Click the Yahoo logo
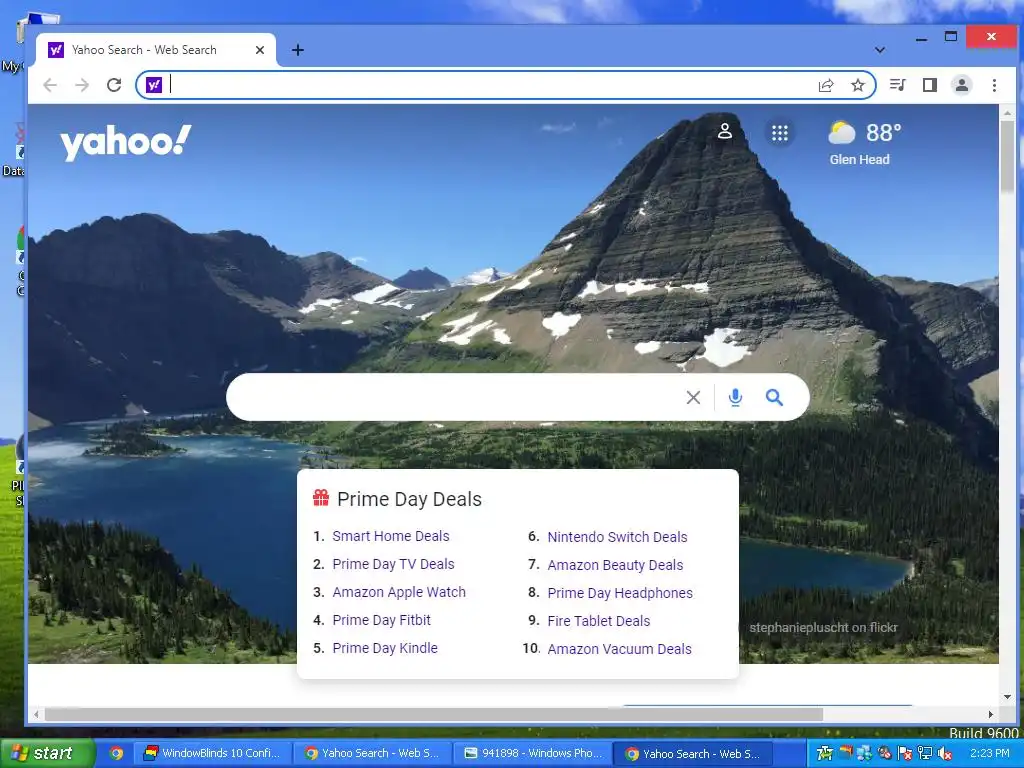Screen dimensions: 1024x768 point(125,142)
